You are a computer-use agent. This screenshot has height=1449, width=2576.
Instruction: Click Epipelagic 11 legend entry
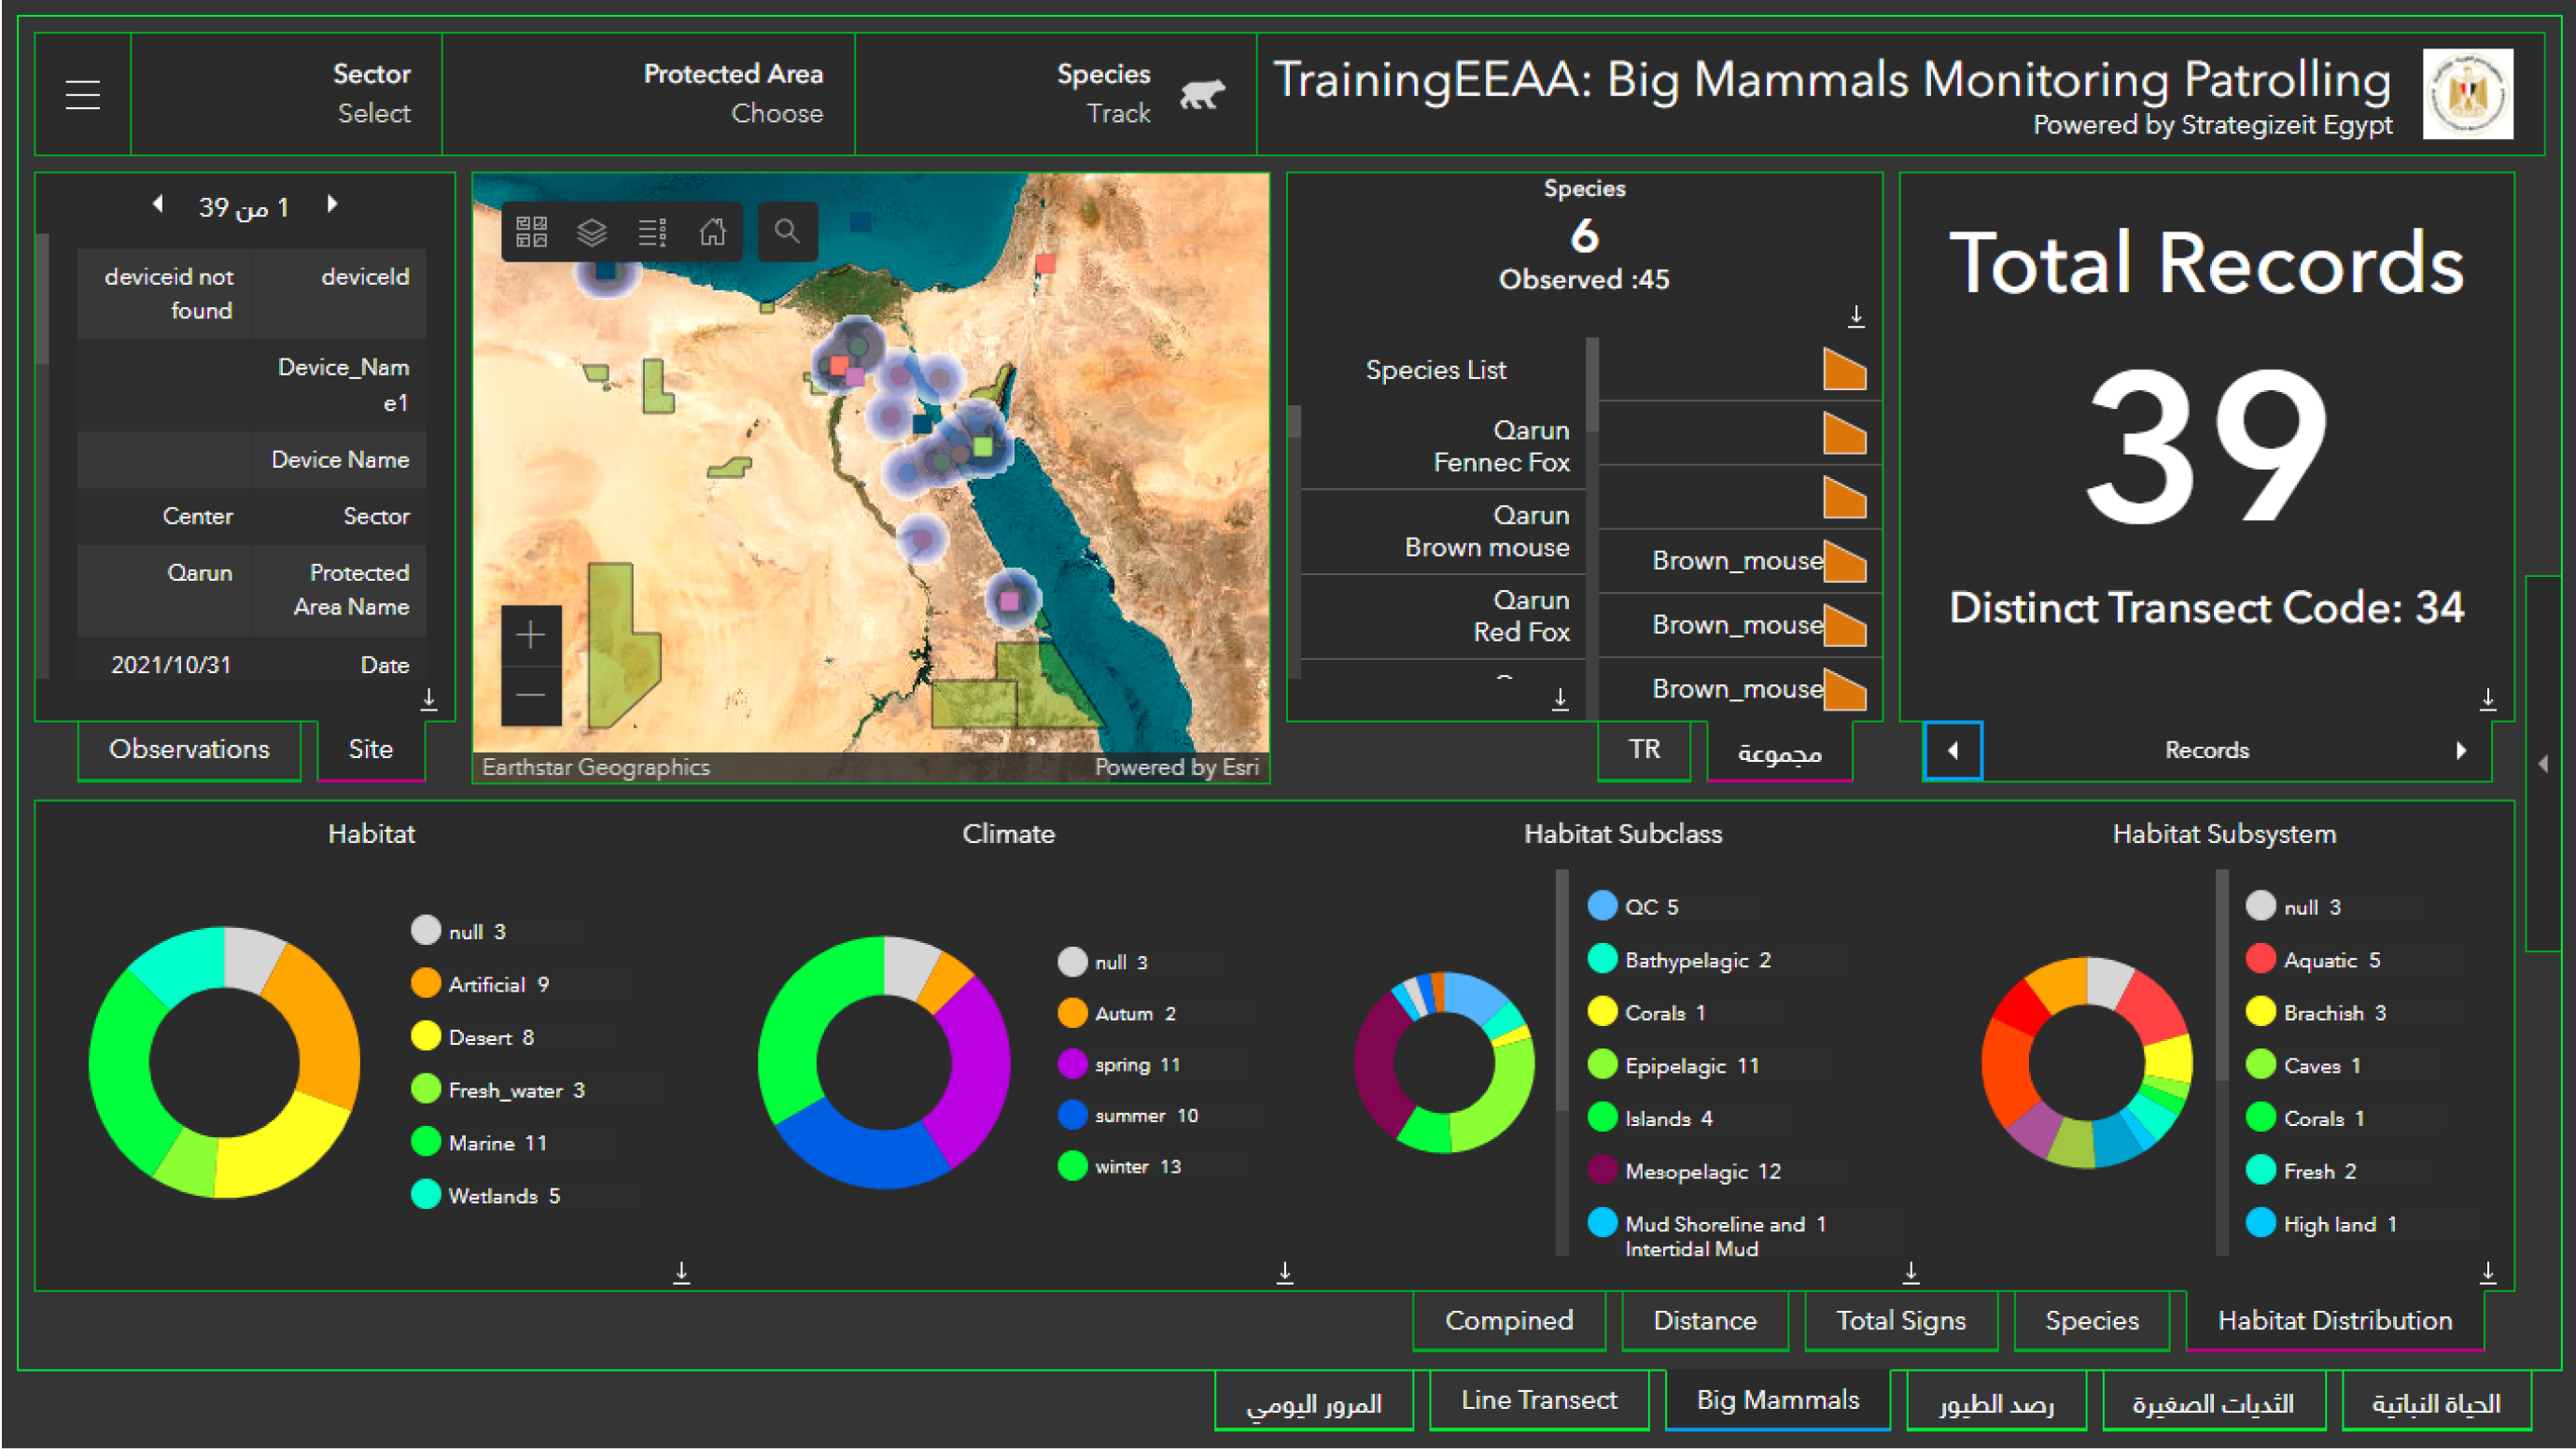coord(1673,1066)
